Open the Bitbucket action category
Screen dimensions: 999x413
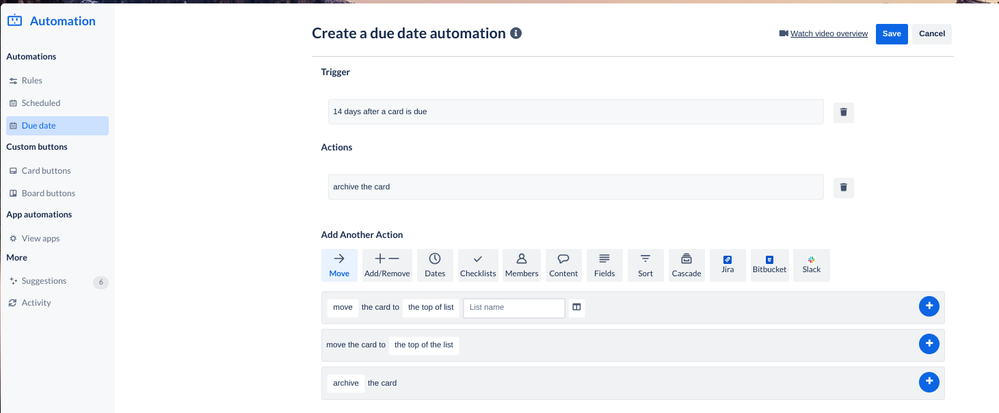click(x=770, y=265)
